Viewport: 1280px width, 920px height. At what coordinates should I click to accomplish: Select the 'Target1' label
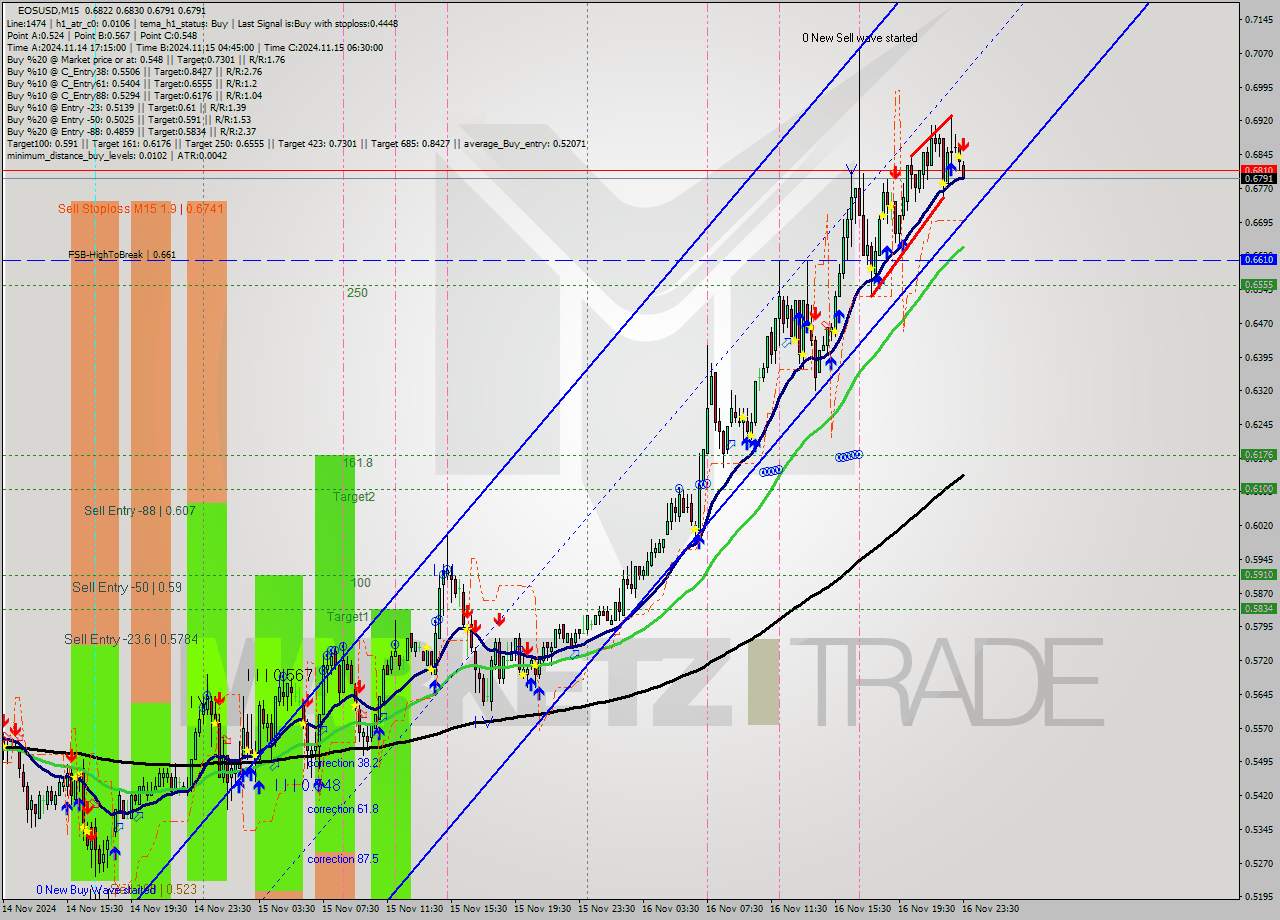[348, 617]
